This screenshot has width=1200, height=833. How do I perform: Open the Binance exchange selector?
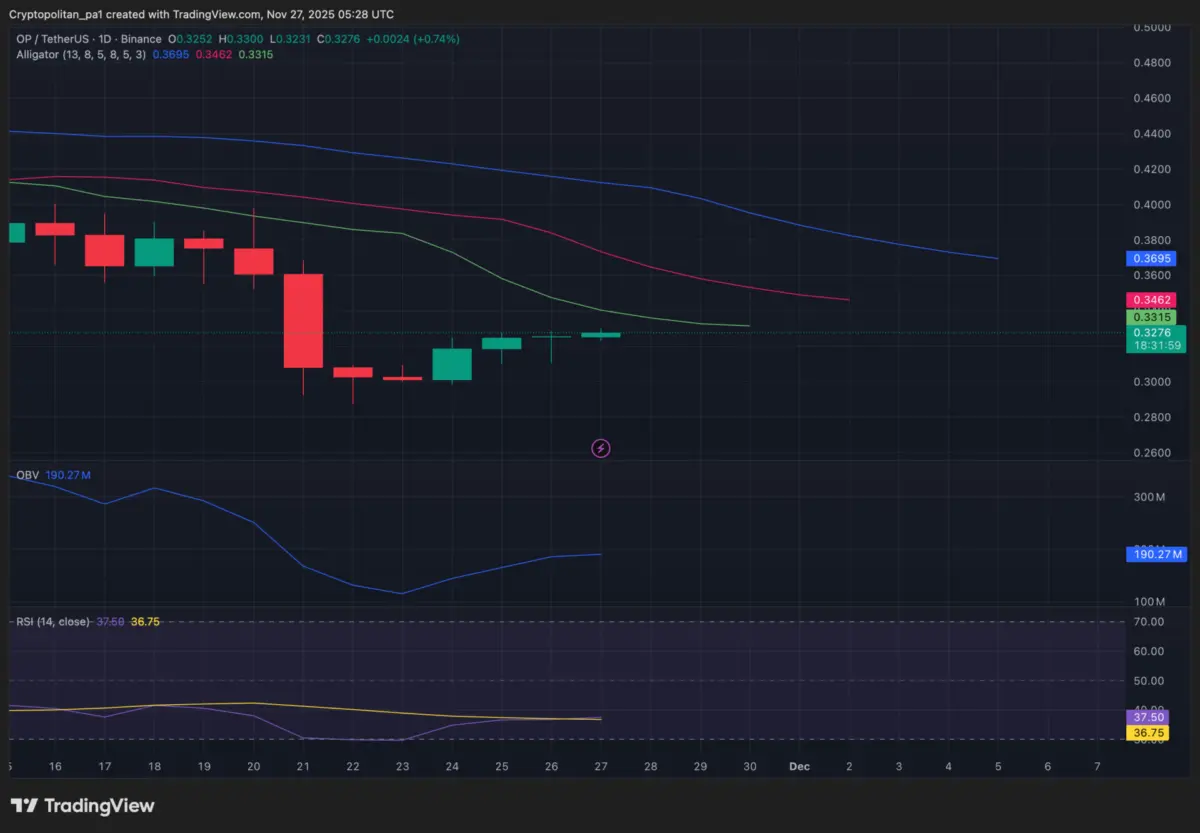(x=142, y=38)
